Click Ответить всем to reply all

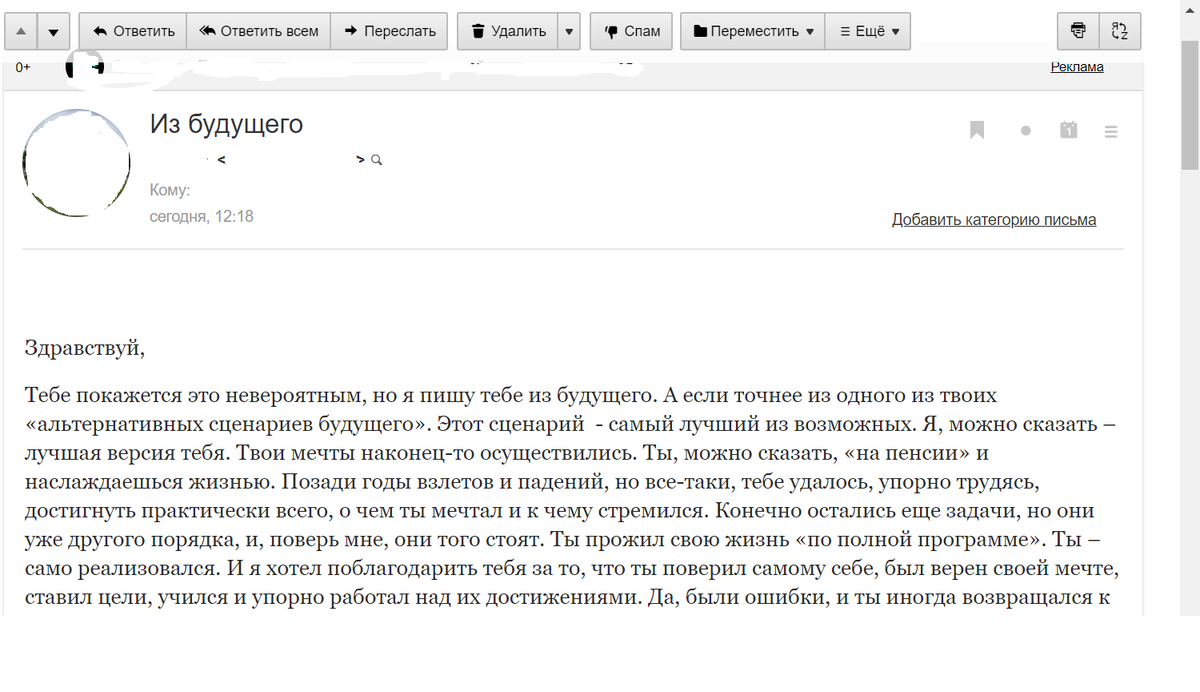tap(258, 31)
